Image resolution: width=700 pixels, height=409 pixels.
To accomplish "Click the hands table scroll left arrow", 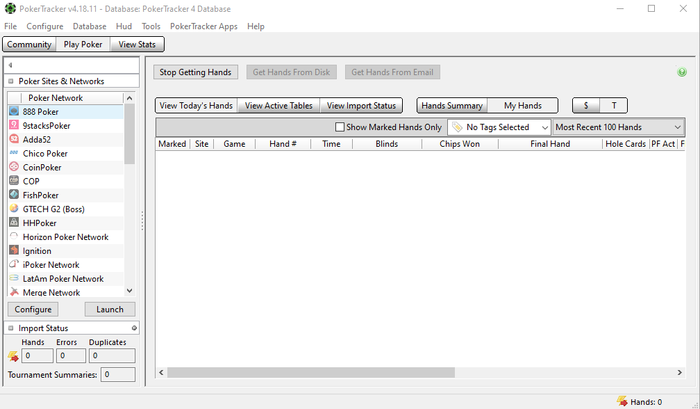I will coord(161,372).
